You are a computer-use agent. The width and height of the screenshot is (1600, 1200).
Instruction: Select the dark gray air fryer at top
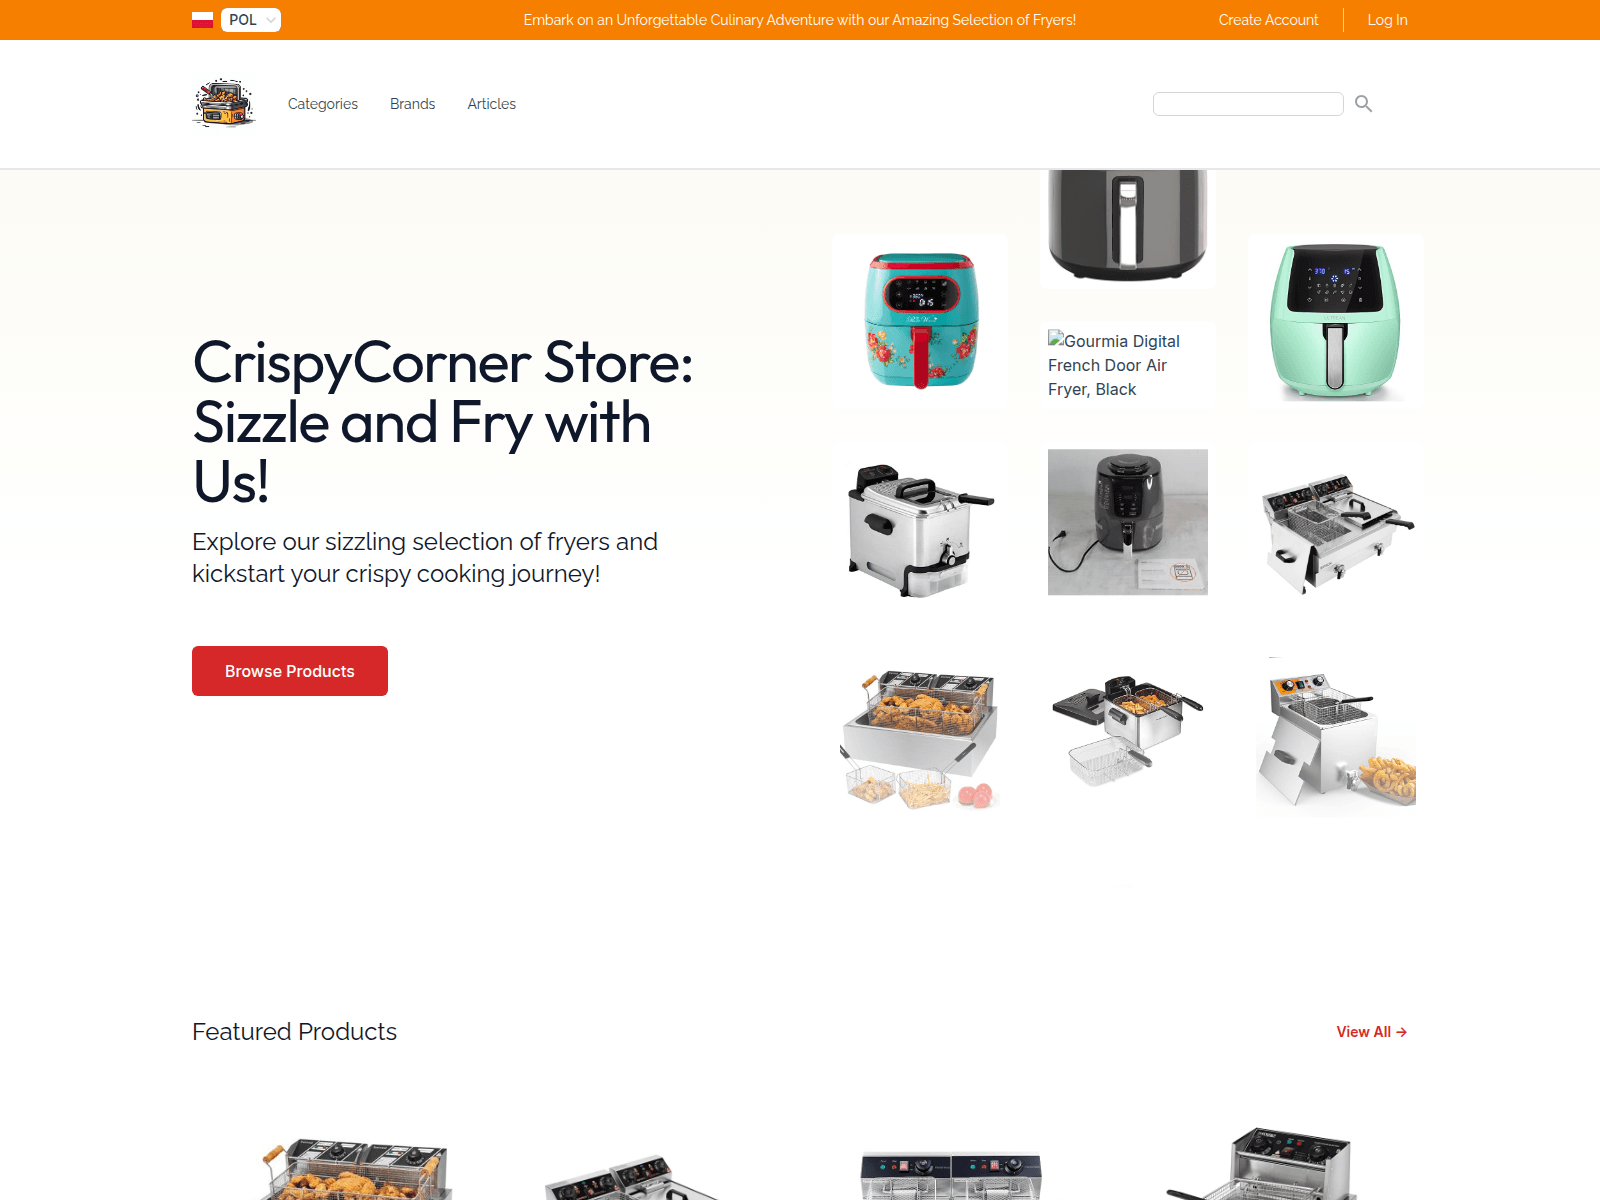point(1128,226)
